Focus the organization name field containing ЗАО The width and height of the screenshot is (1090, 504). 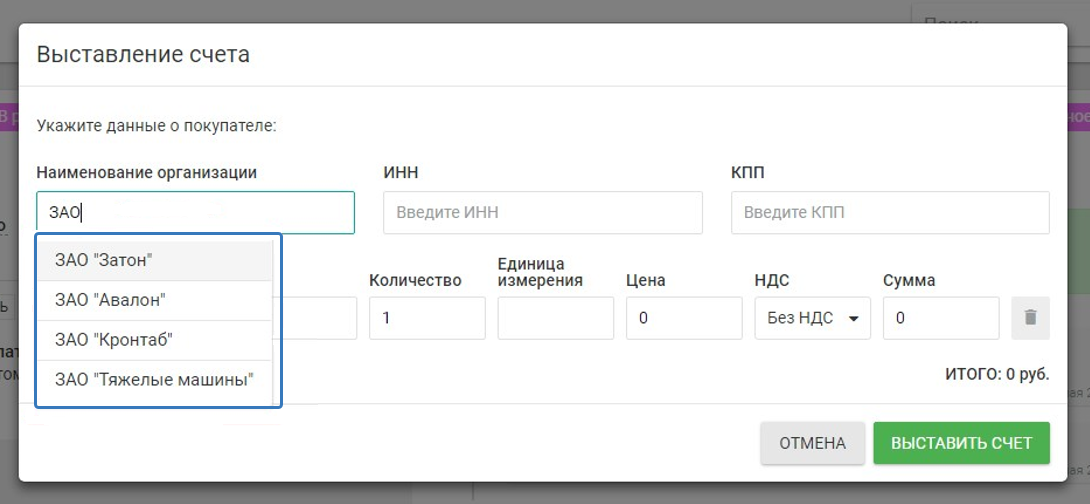(x=195, y=213)
